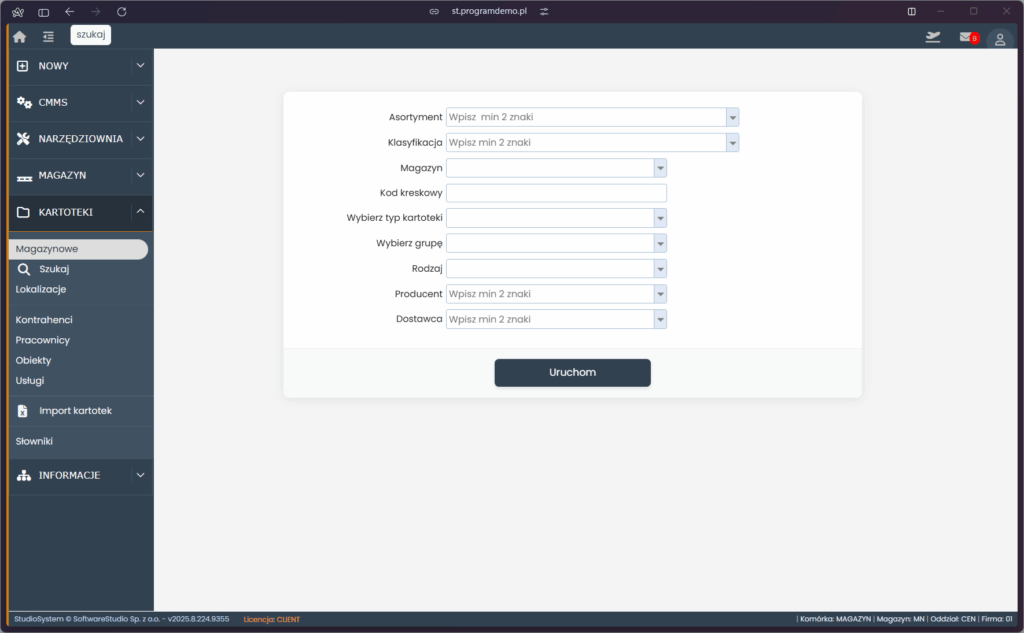The image size is (1024, 633).
Task: Click the sidebar collapse icon next to home
Action: [47, 35]
